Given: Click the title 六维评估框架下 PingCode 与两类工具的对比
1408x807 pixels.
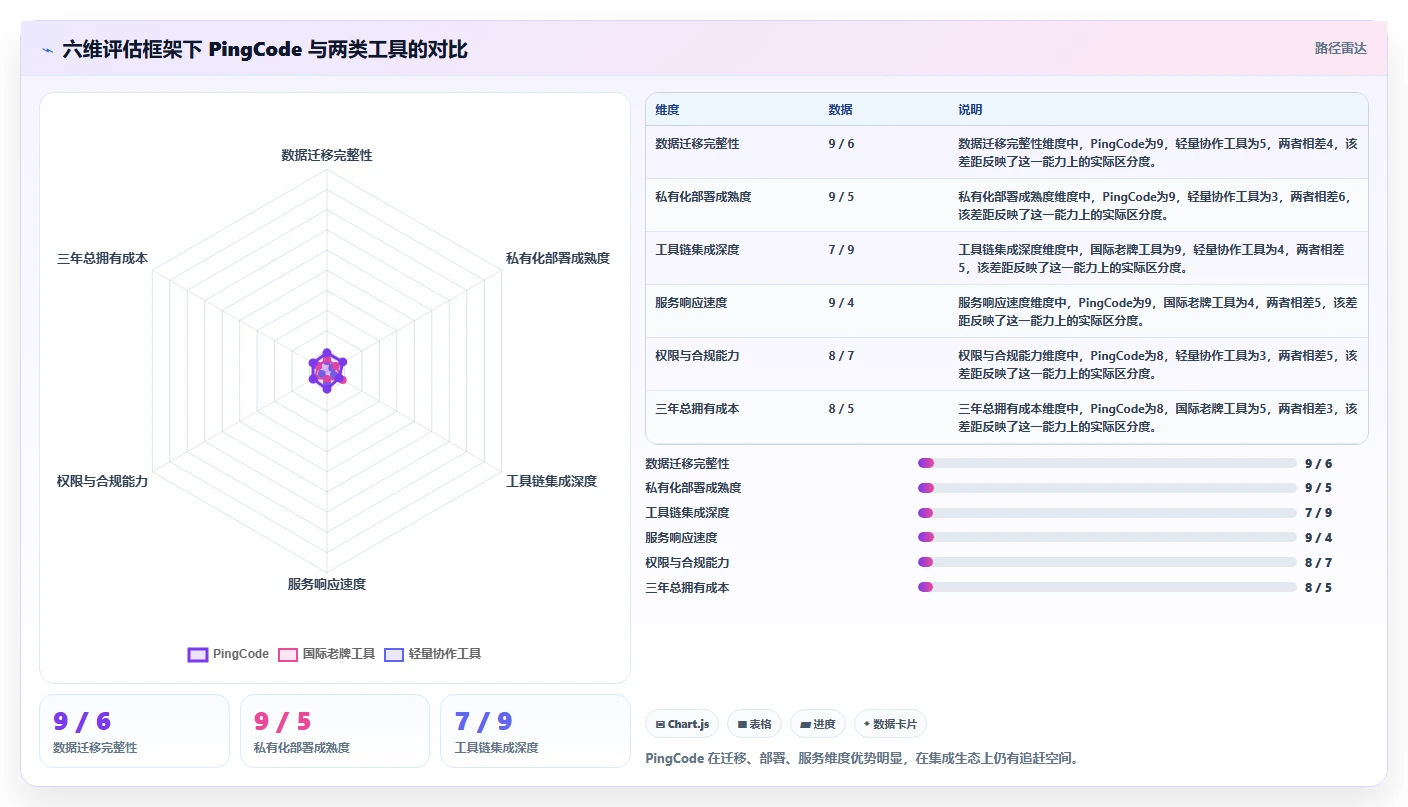Looking at the screenshot, I should pyautogui.click(x=265, y=49).
